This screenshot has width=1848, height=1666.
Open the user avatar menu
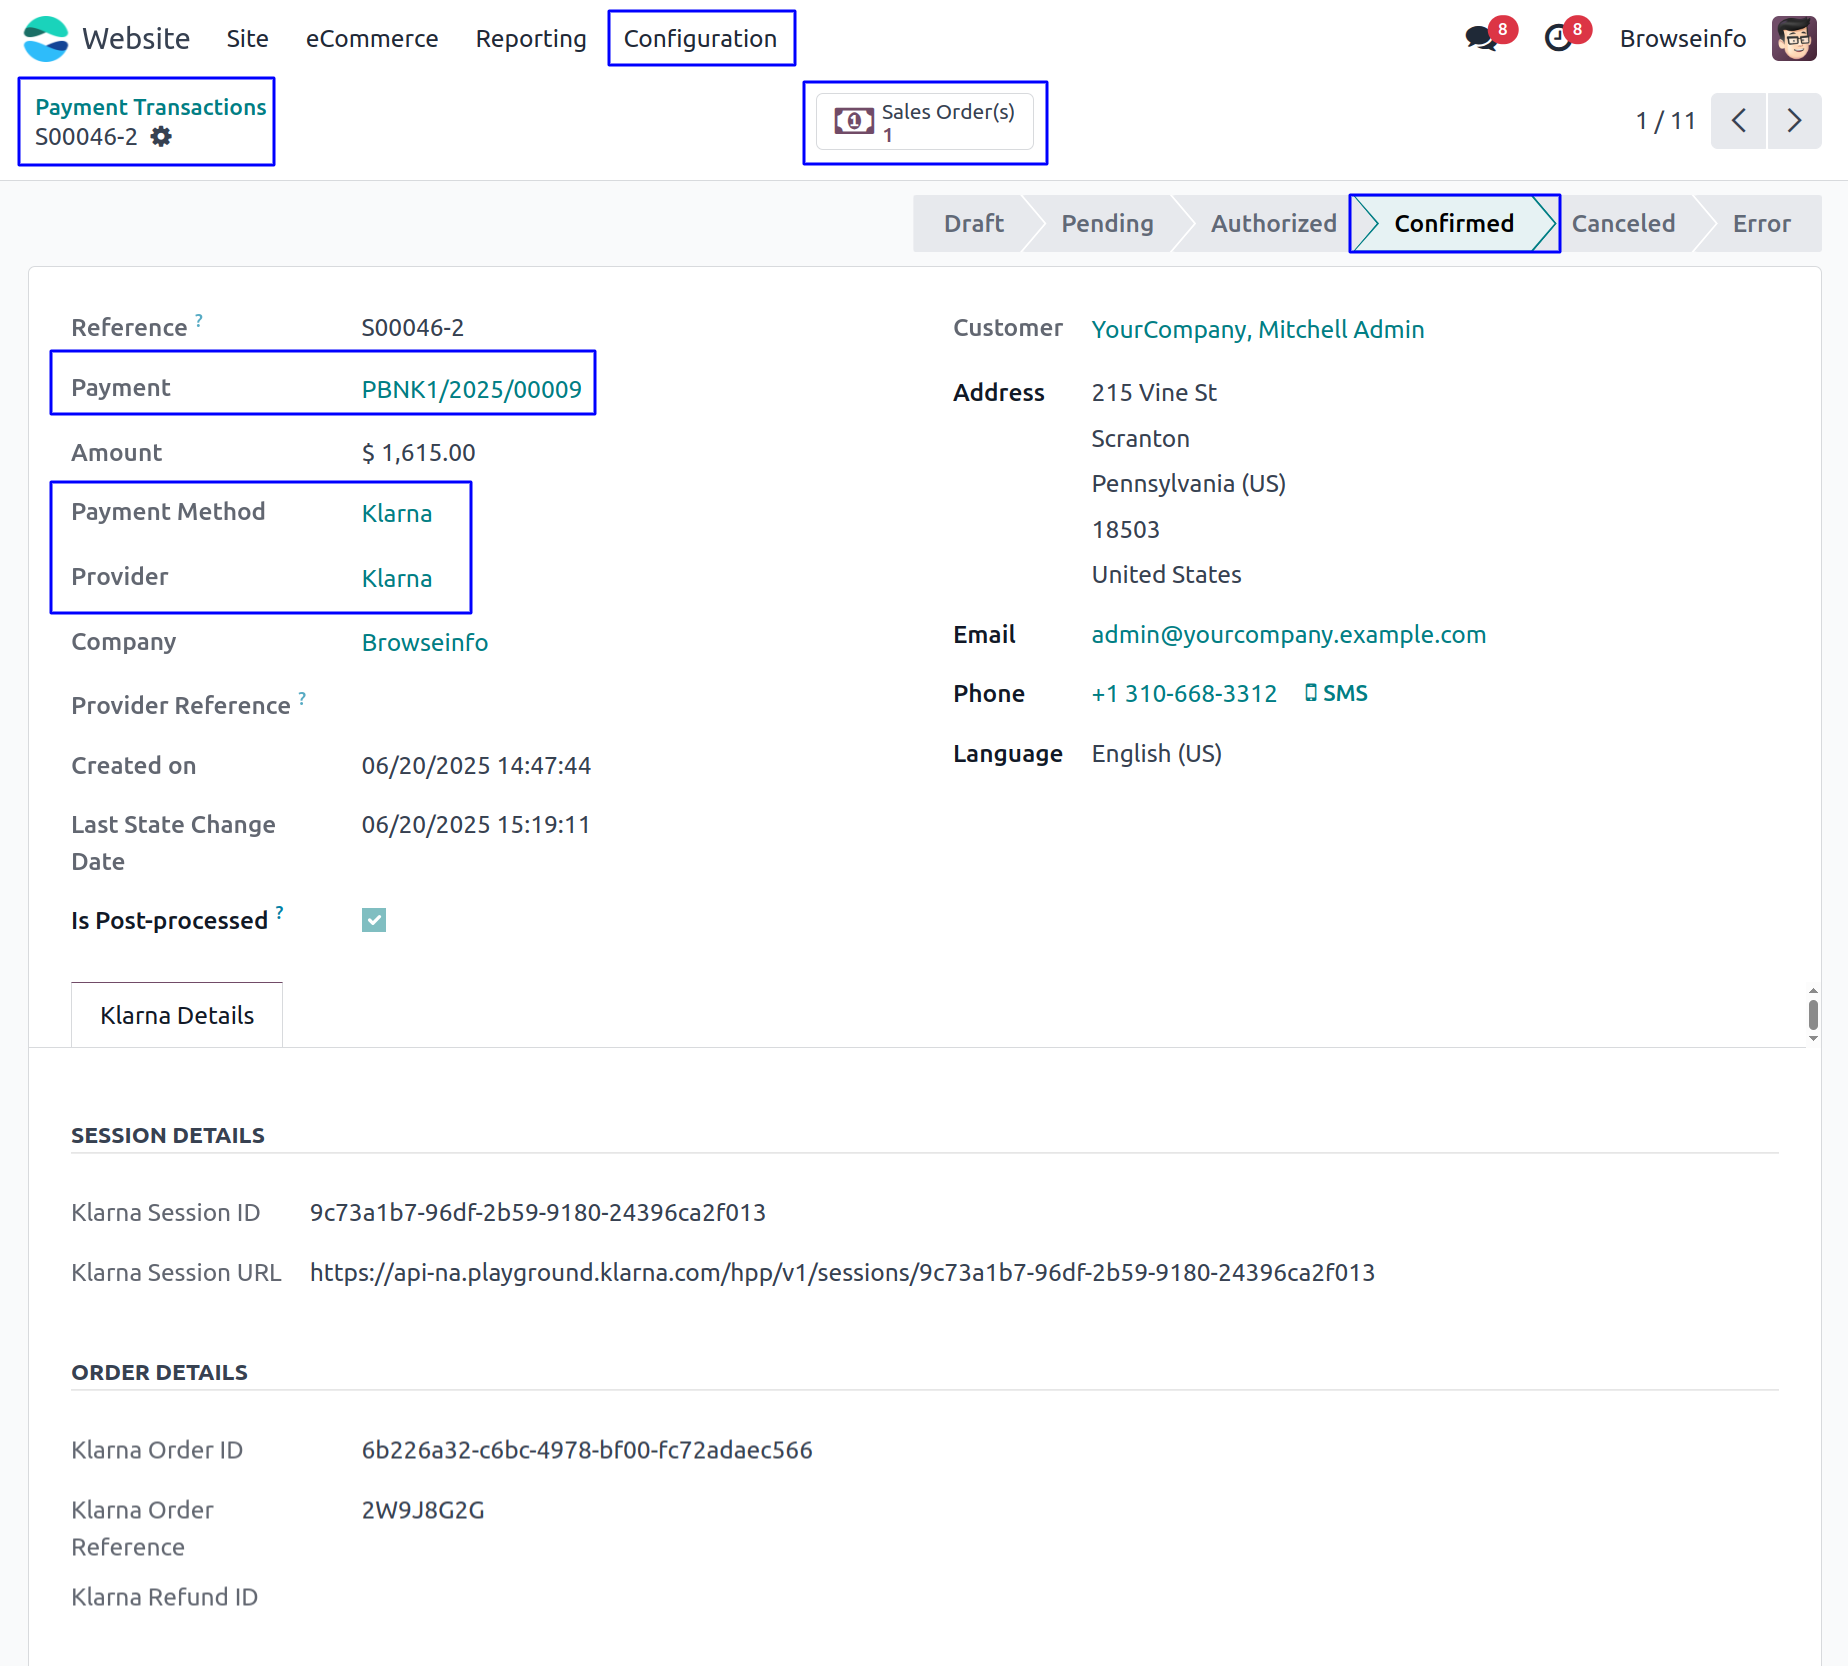[x=1794, y=39]
